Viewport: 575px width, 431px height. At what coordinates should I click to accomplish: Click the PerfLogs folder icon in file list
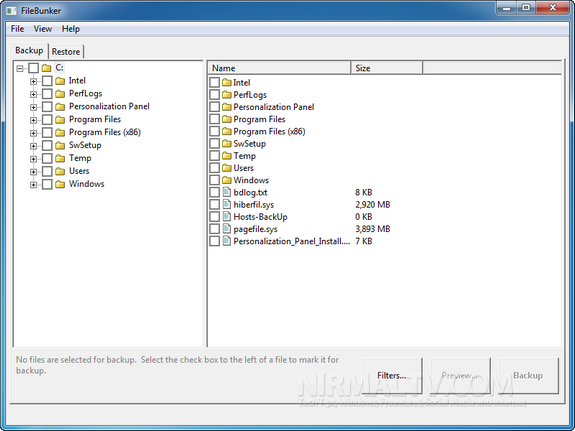(x=227, y=95)
